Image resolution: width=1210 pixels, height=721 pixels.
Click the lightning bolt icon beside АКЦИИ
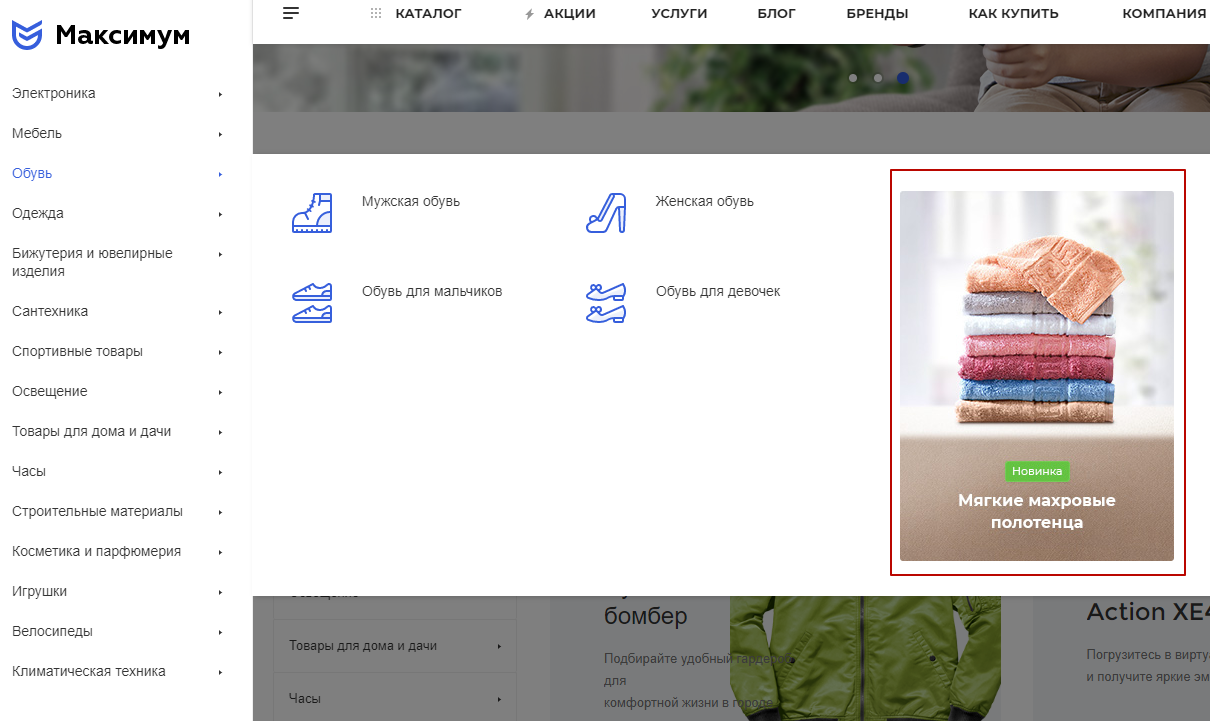coord(530,14)
